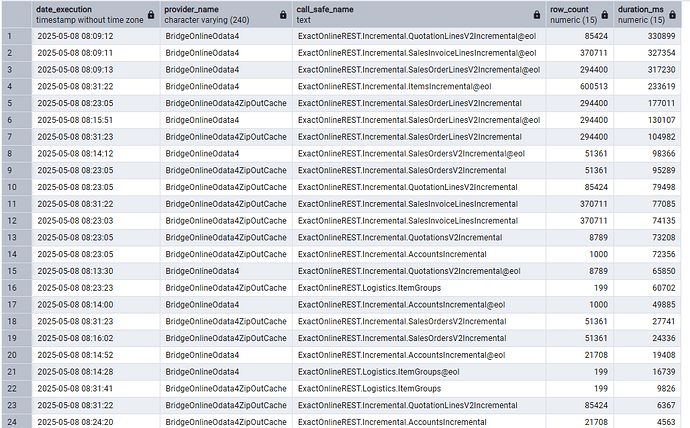Screen dimensions: 690x428
Task: Click BridgeOnlineOdata4 provider cell in row 1
Action: (x=226, y=36)
